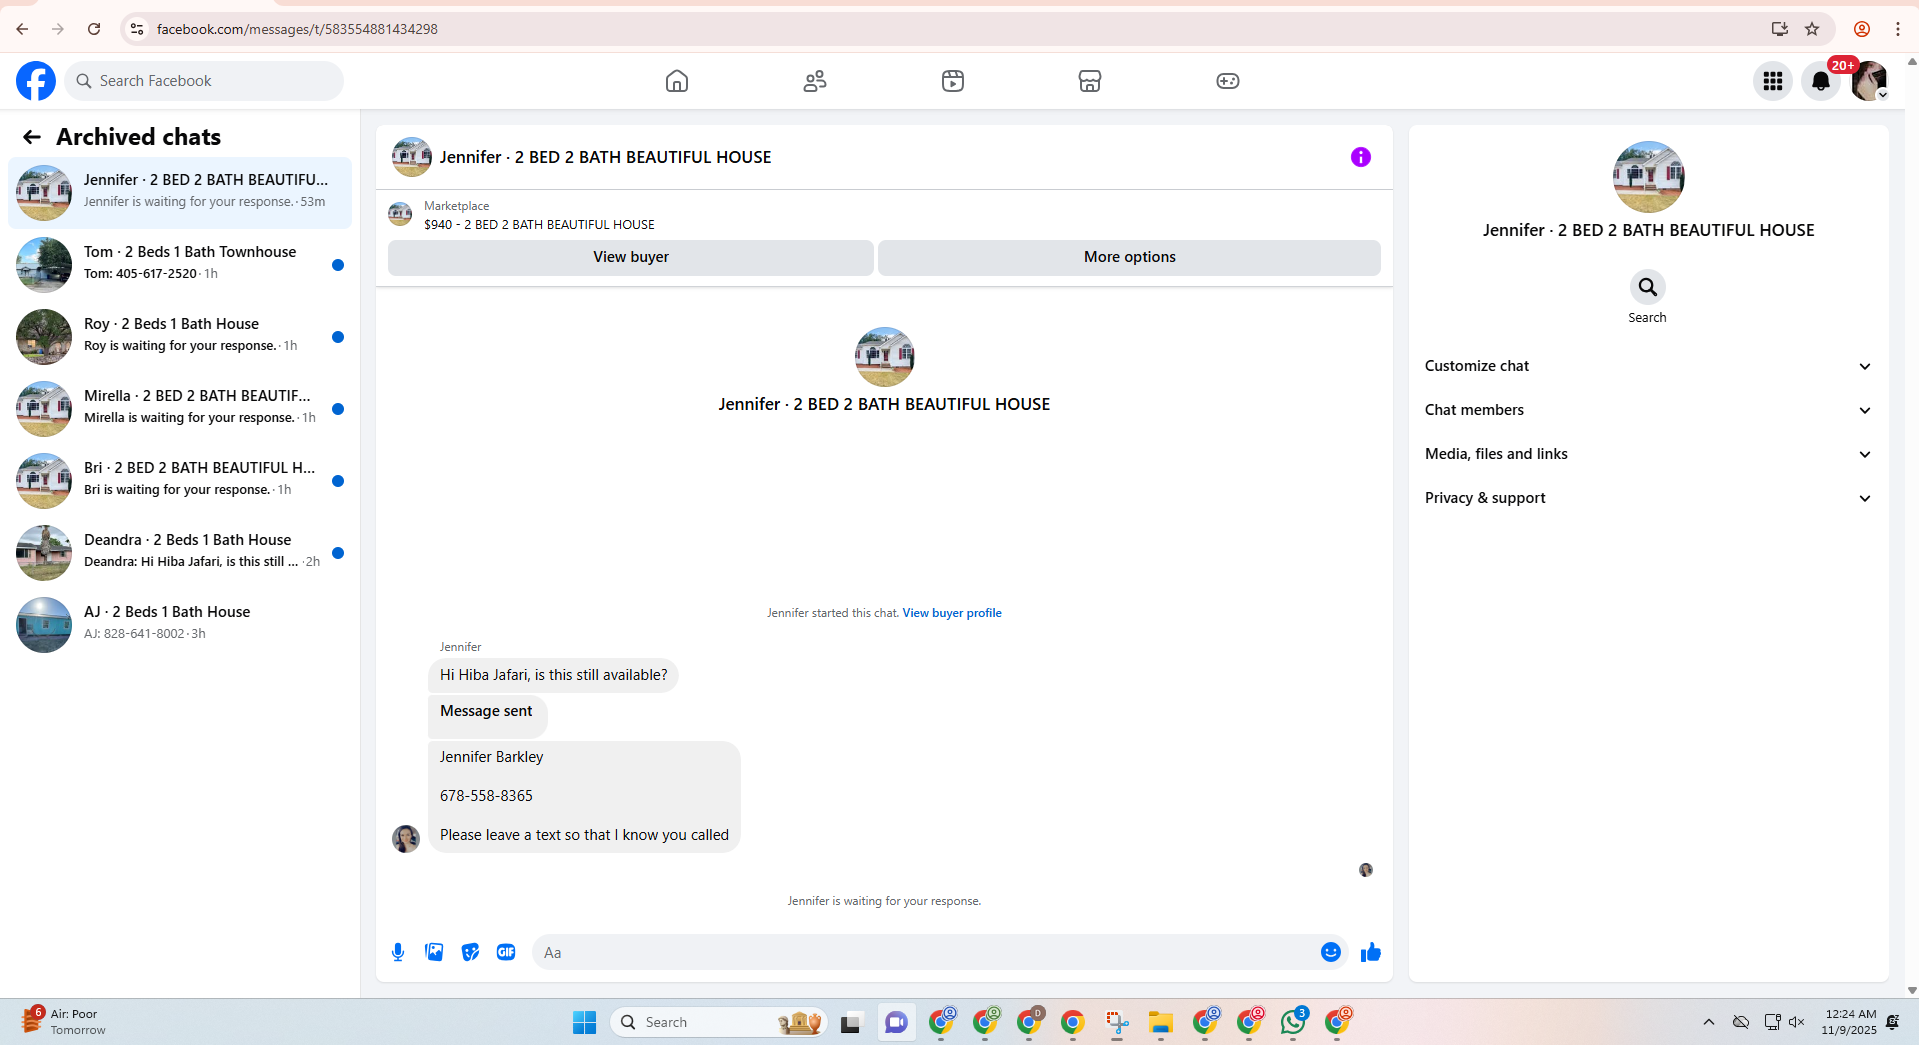Send a thumbs-up like
1919x1045 pixels.
click(x=1371, y=952)
